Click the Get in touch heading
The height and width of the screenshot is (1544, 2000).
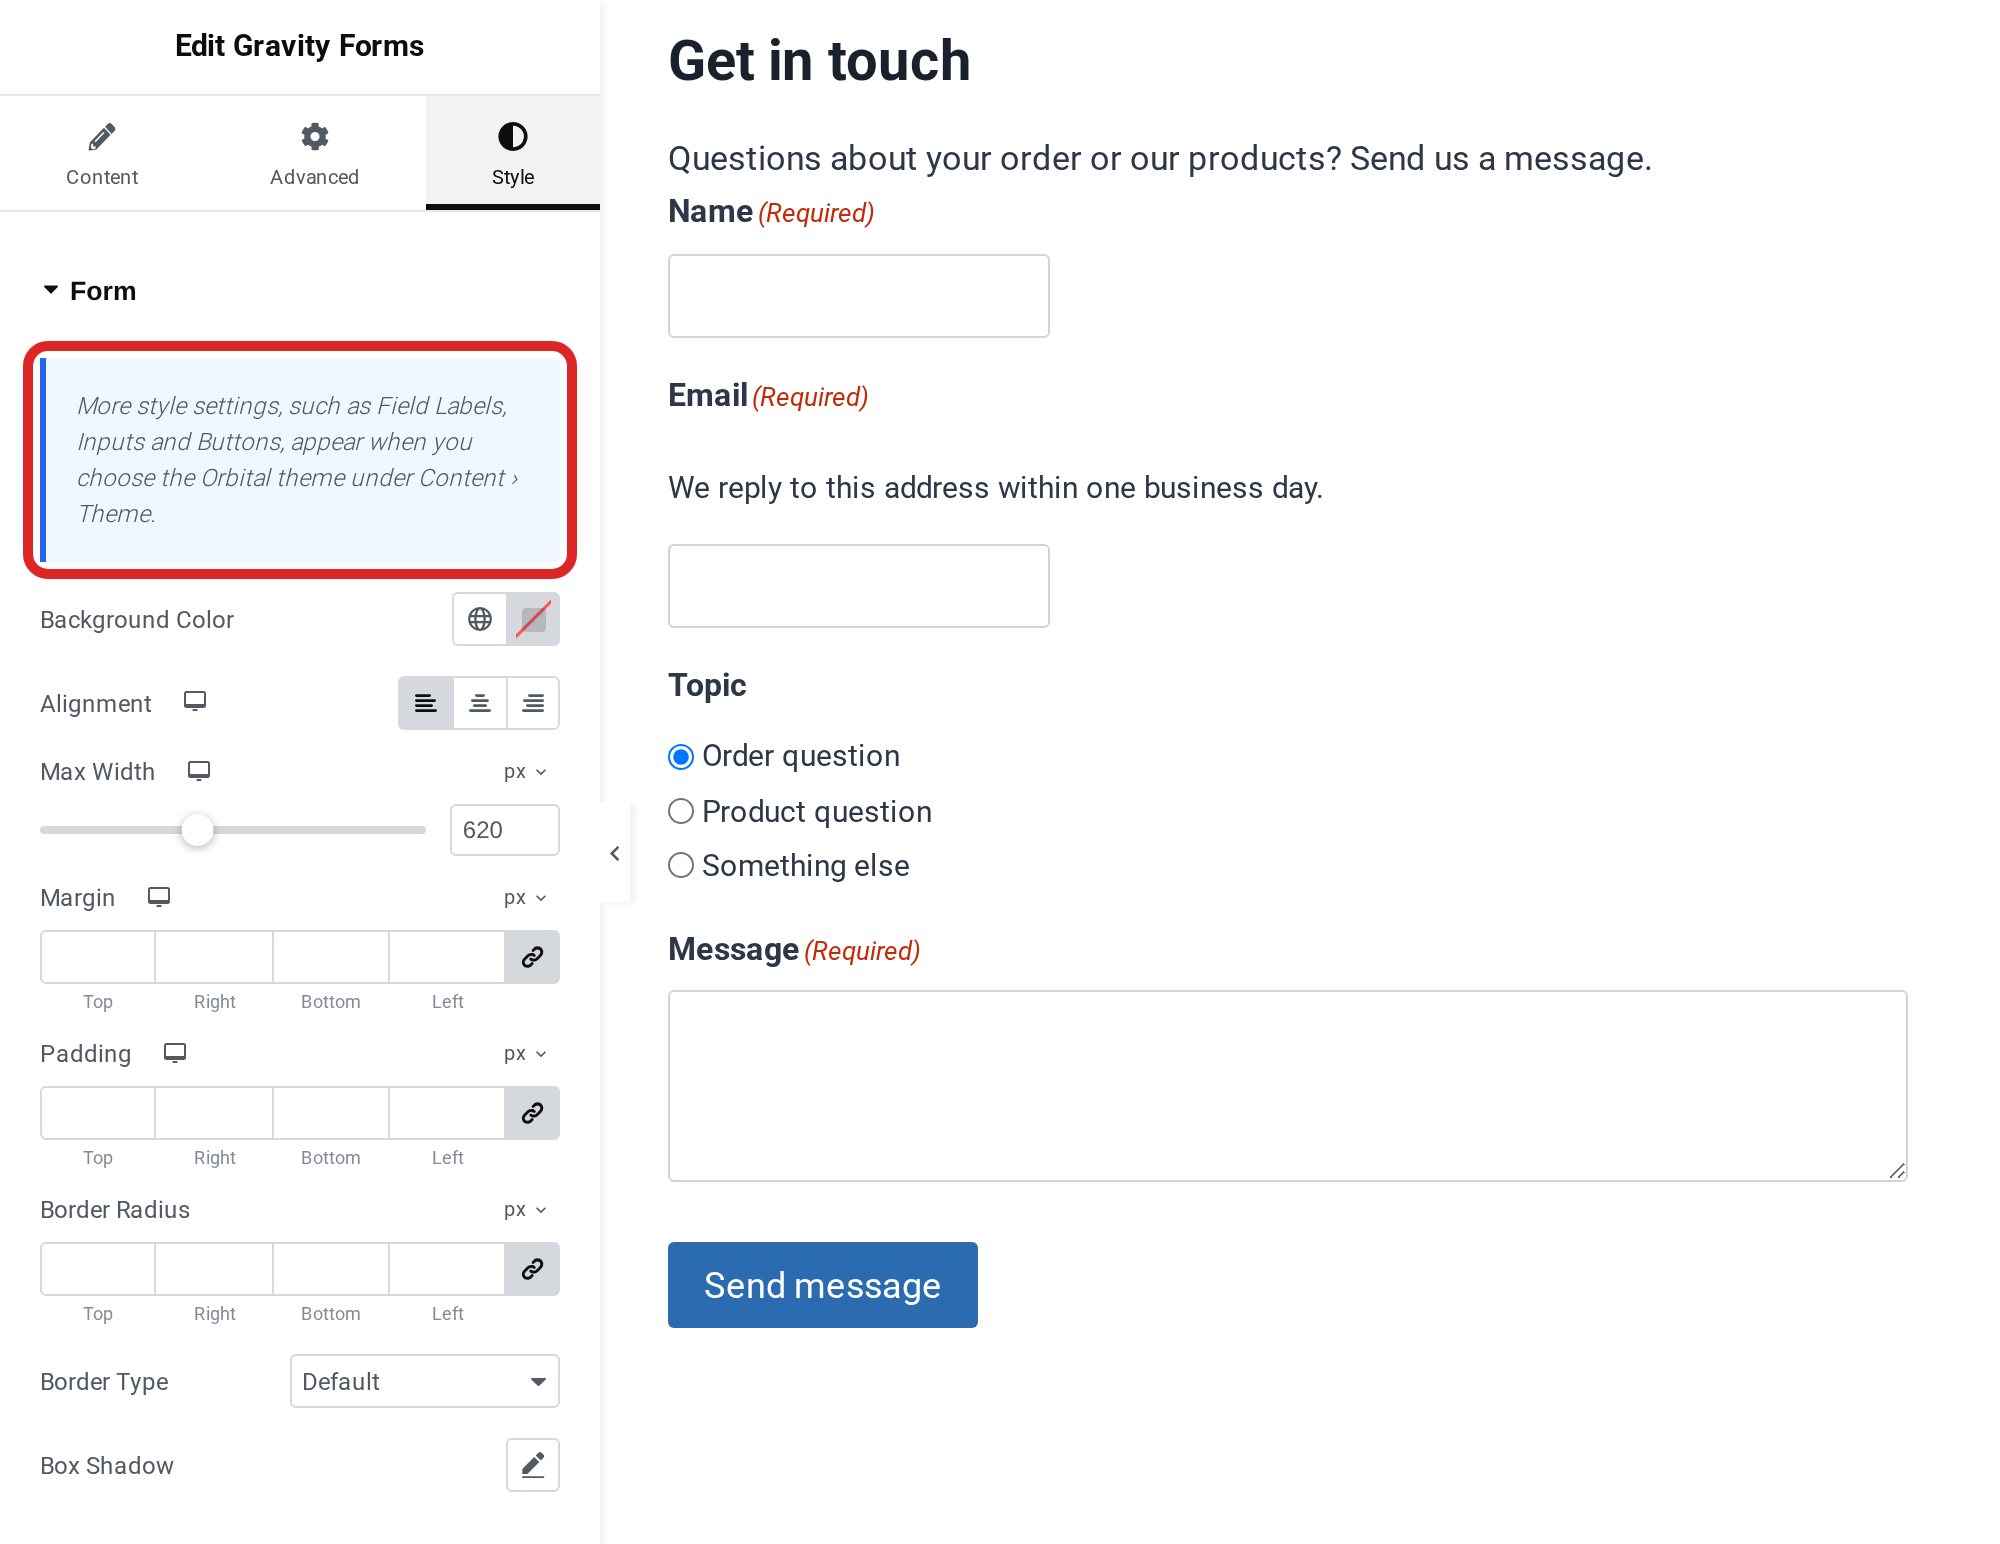tap(819, 60)
